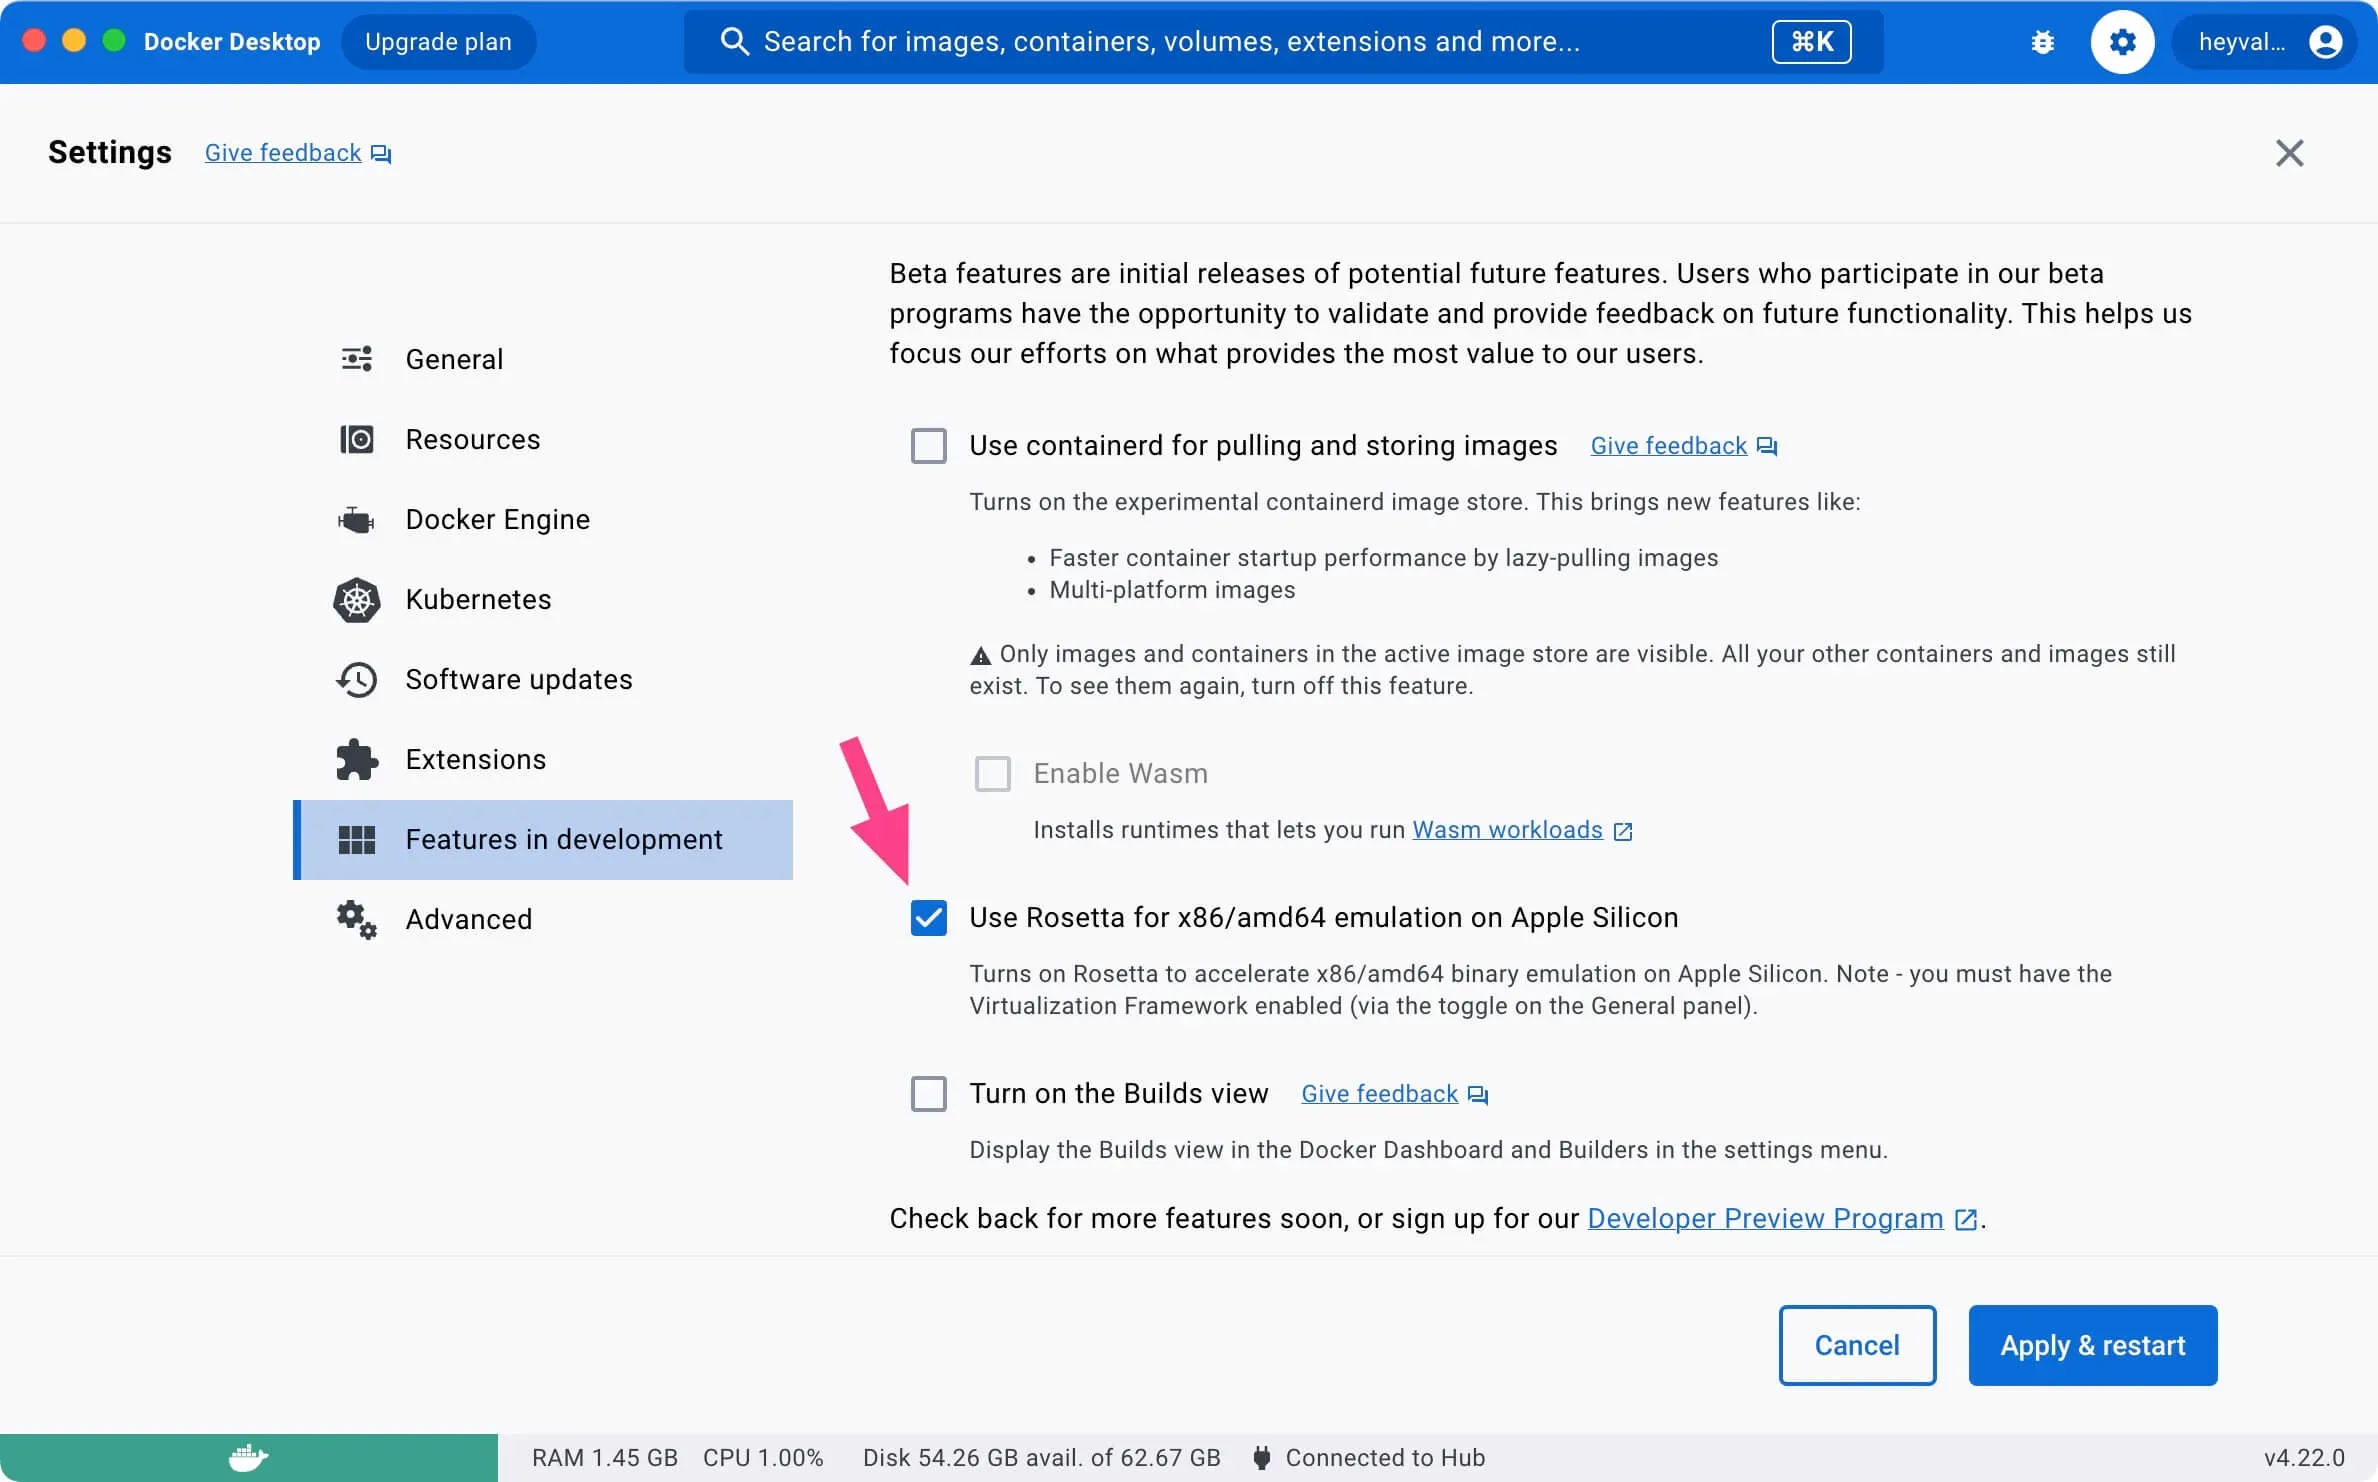Click the settings gear icon
The height and width of the screenshot is (1482, 2378).
[2122, 42]
